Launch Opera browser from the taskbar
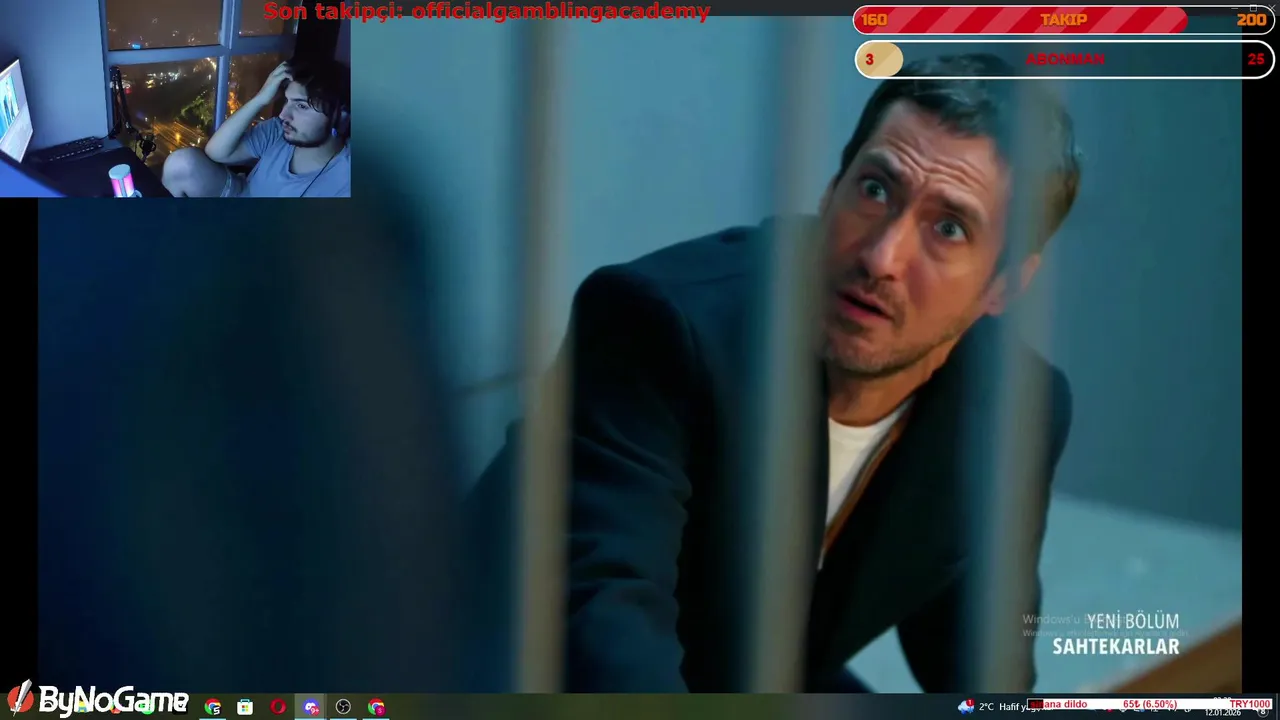This screenshot has height=720, width=1280. point(278,707)
